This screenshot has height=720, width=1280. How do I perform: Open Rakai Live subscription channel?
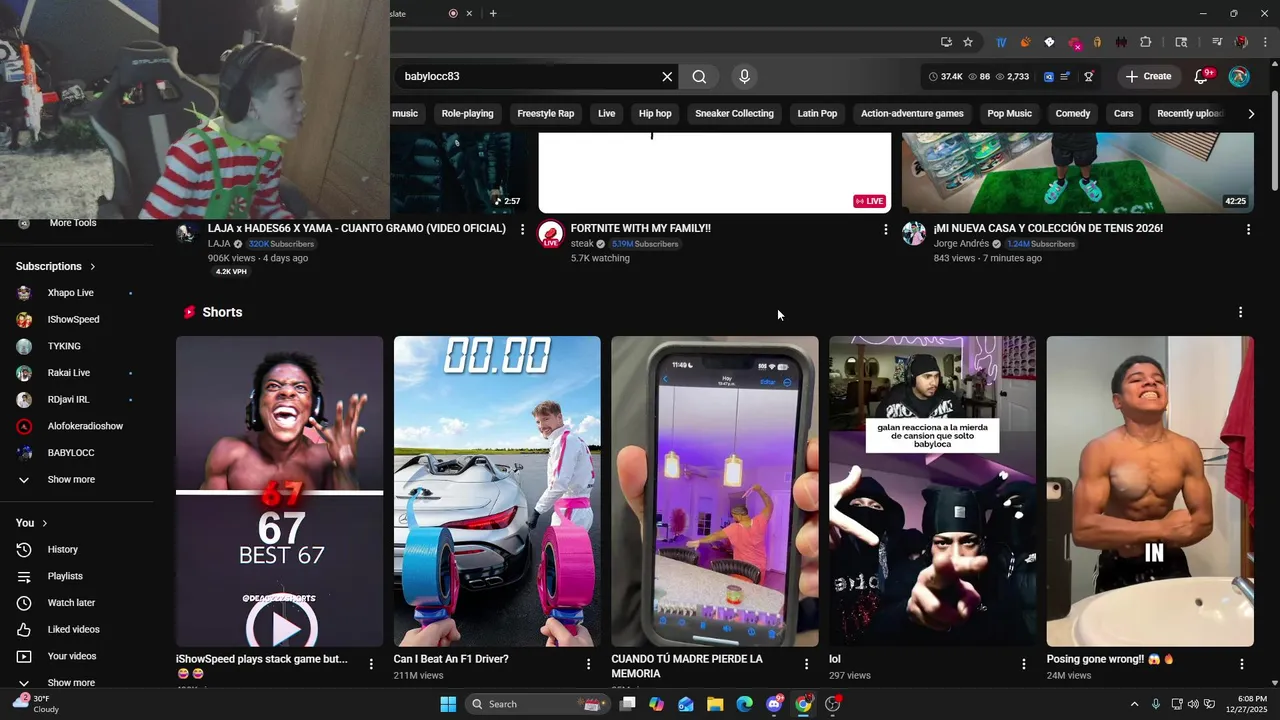69,373
